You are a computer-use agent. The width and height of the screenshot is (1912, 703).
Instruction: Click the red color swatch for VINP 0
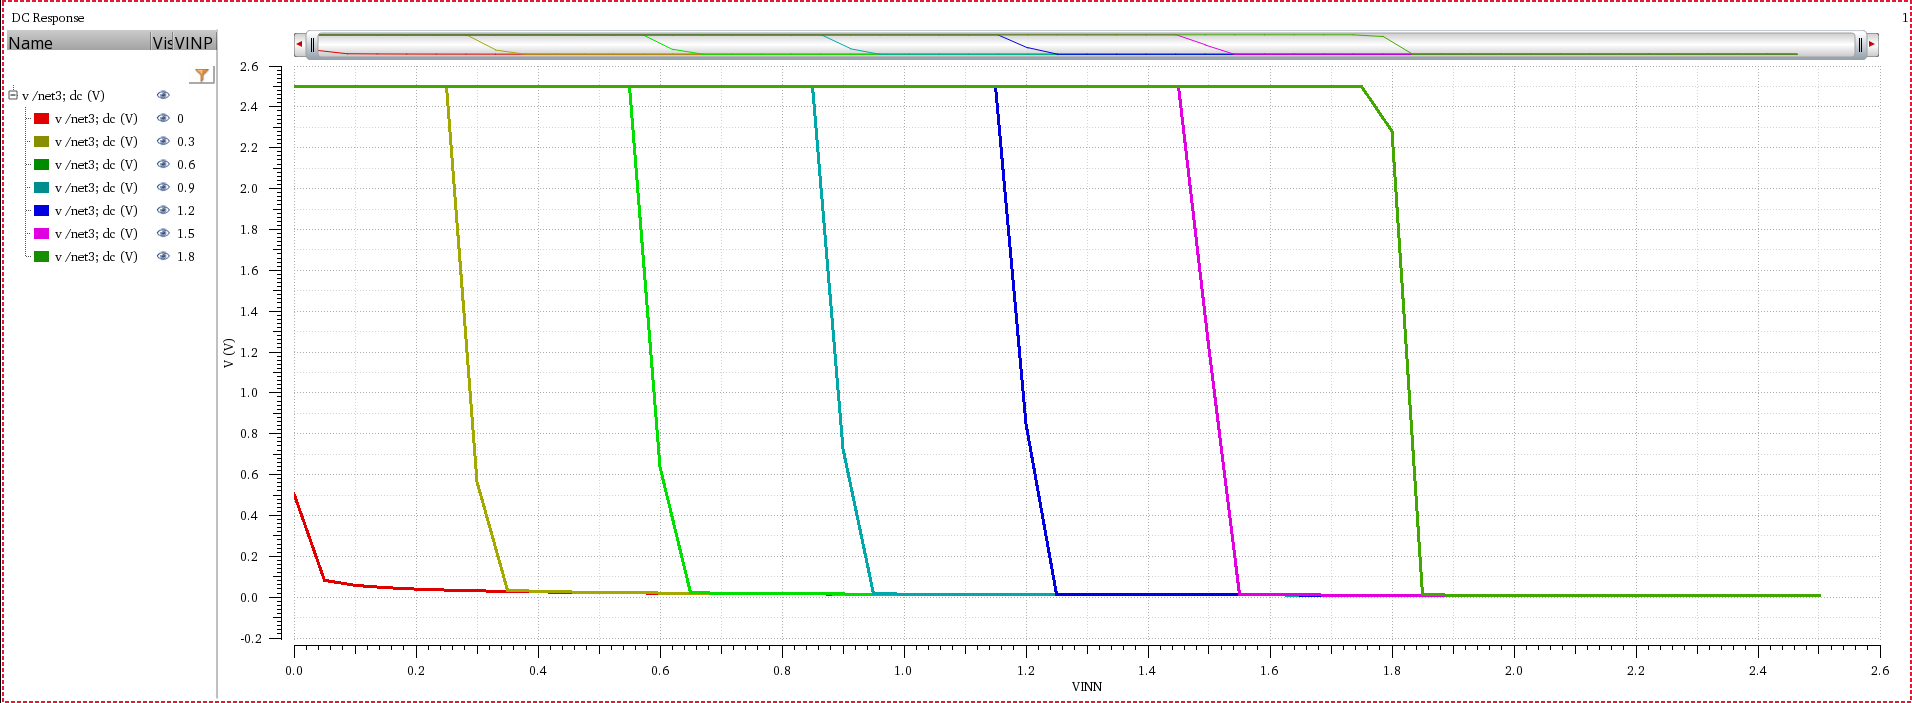click(41, 118)
